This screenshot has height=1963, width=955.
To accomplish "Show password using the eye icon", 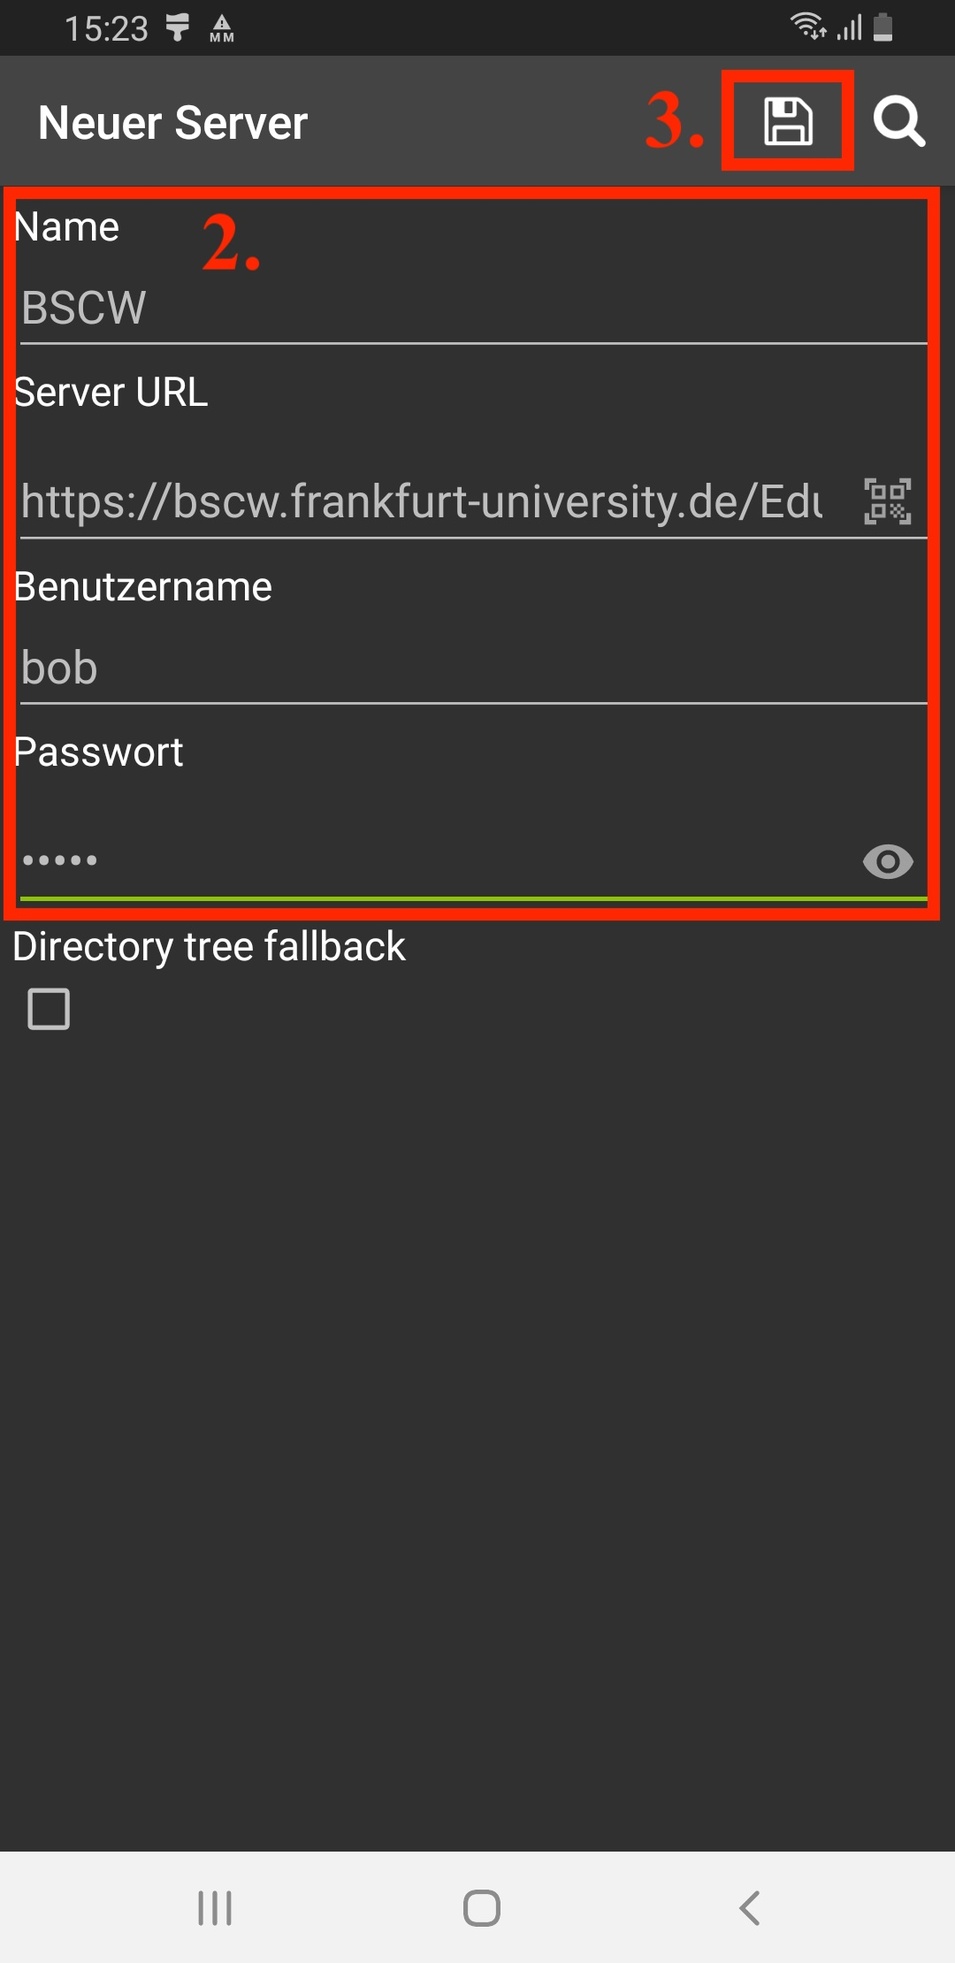I will click(887, 861).
